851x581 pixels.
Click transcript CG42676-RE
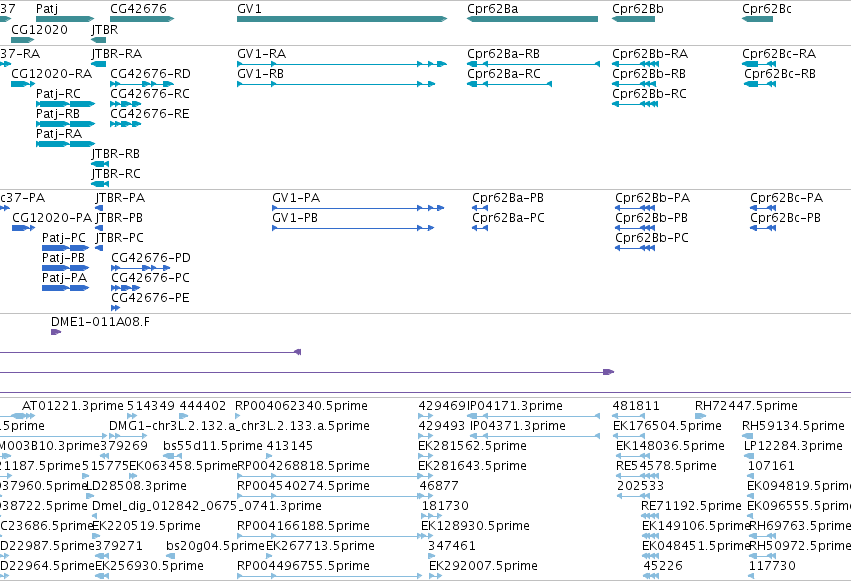(125, 124)
